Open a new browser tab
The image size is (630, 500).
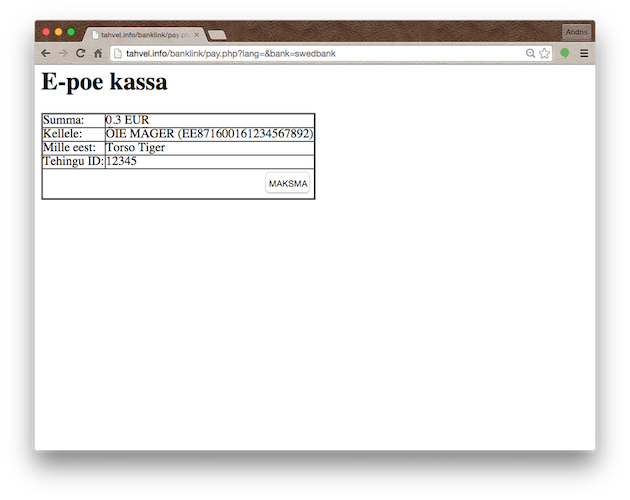217,35
